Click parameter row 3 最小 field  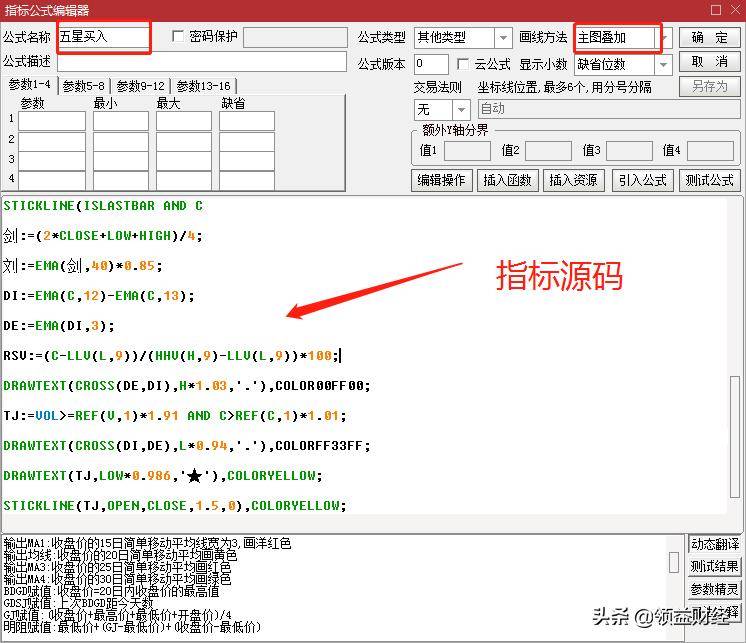point(121,161)
